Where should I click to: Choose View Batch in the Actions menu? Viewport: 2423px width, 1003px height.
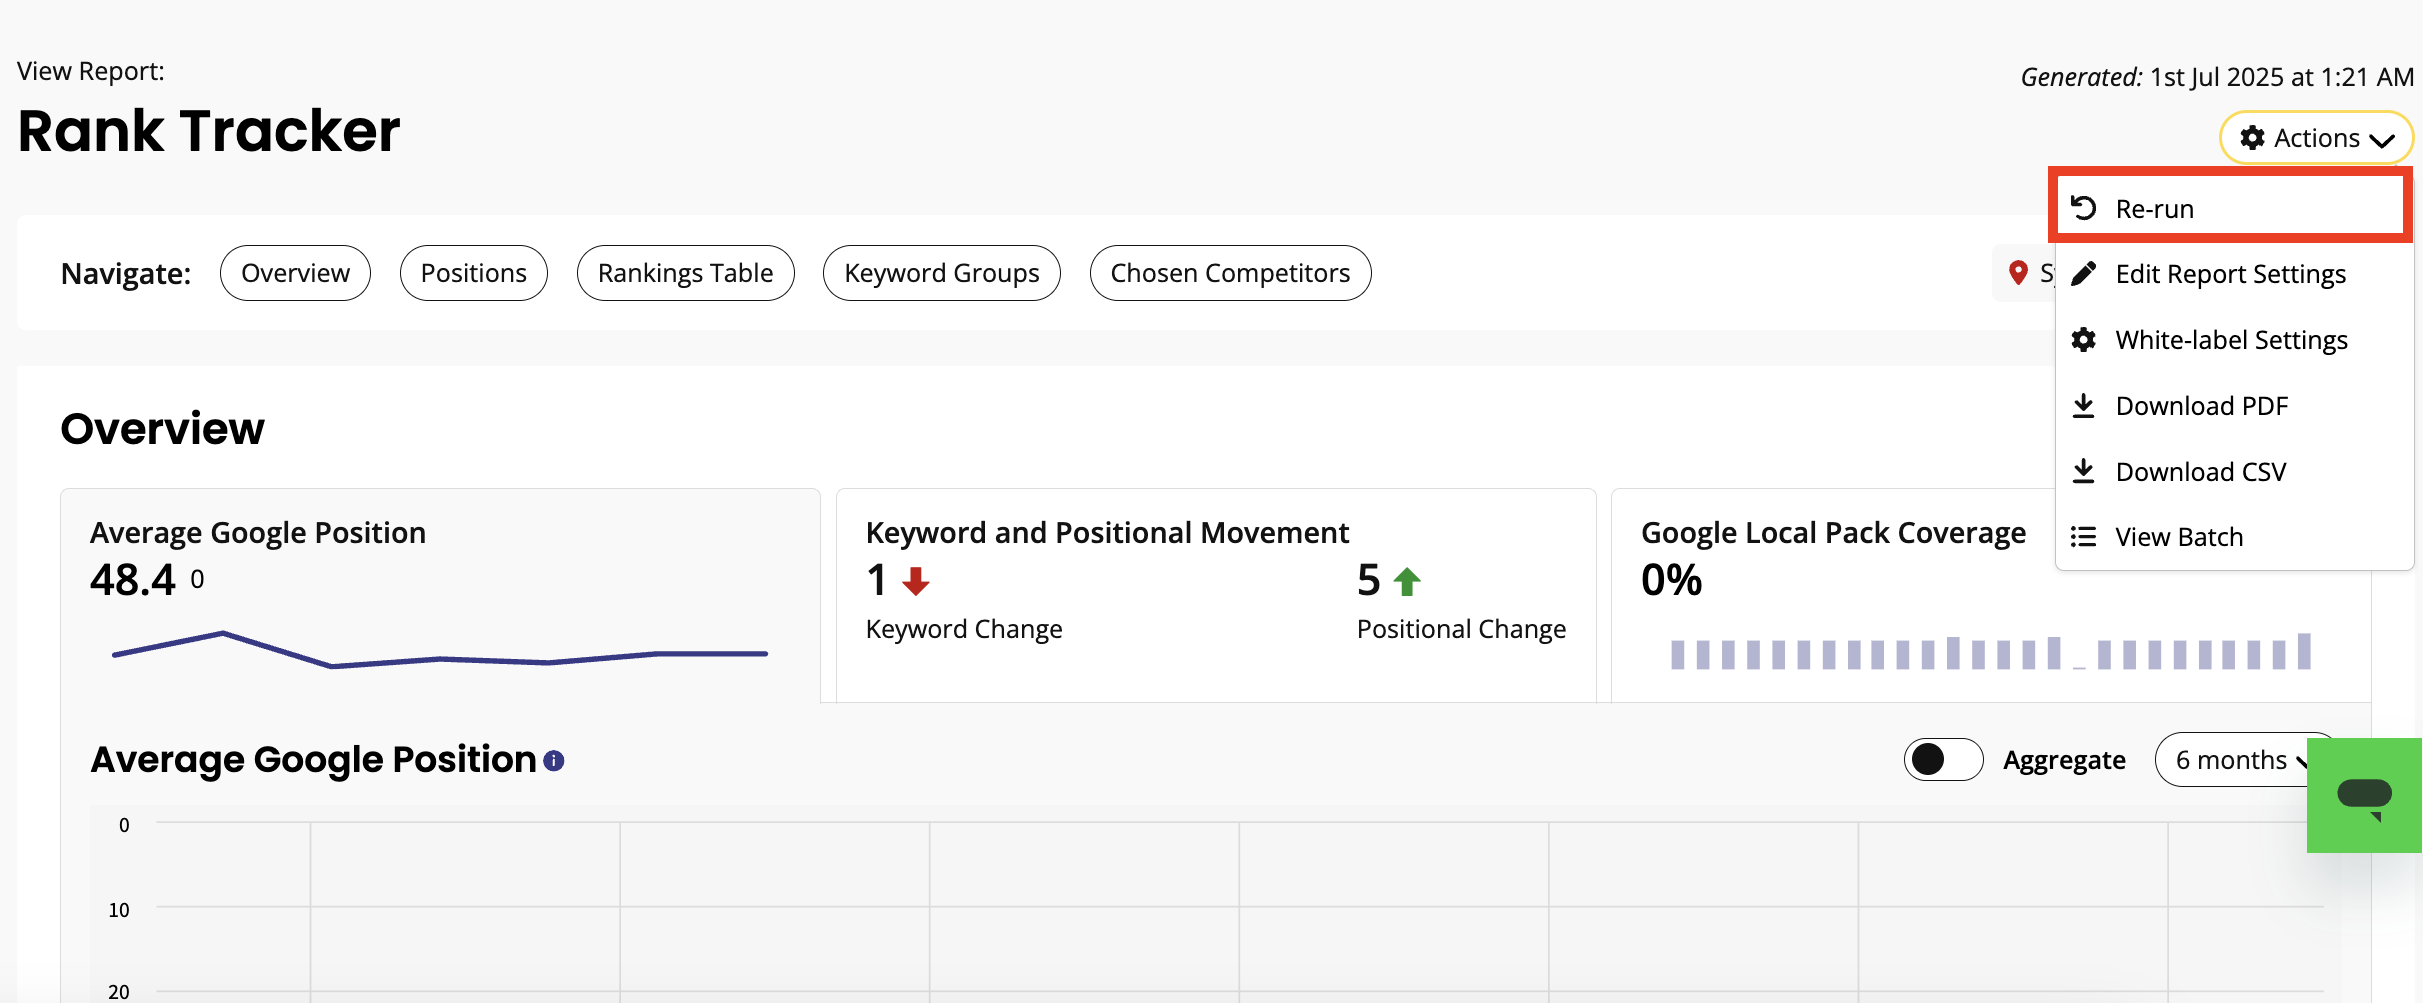2179,537
